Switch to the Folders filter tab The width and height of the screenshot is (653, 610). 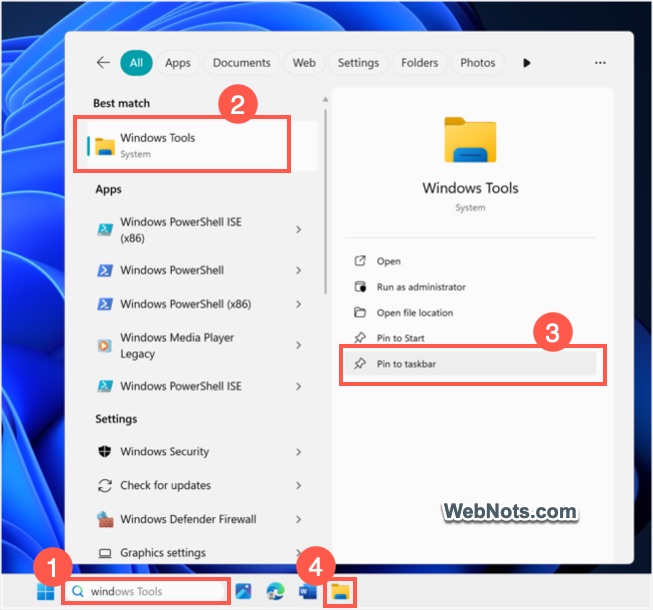coord(419,63)
